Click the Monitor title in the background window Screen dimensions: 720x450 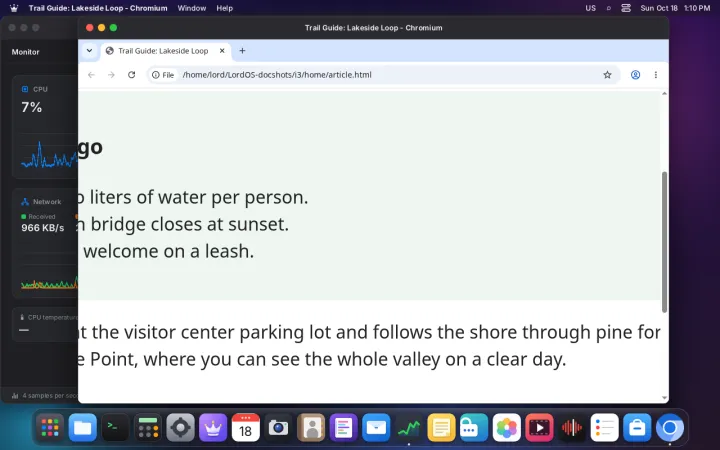25,52
